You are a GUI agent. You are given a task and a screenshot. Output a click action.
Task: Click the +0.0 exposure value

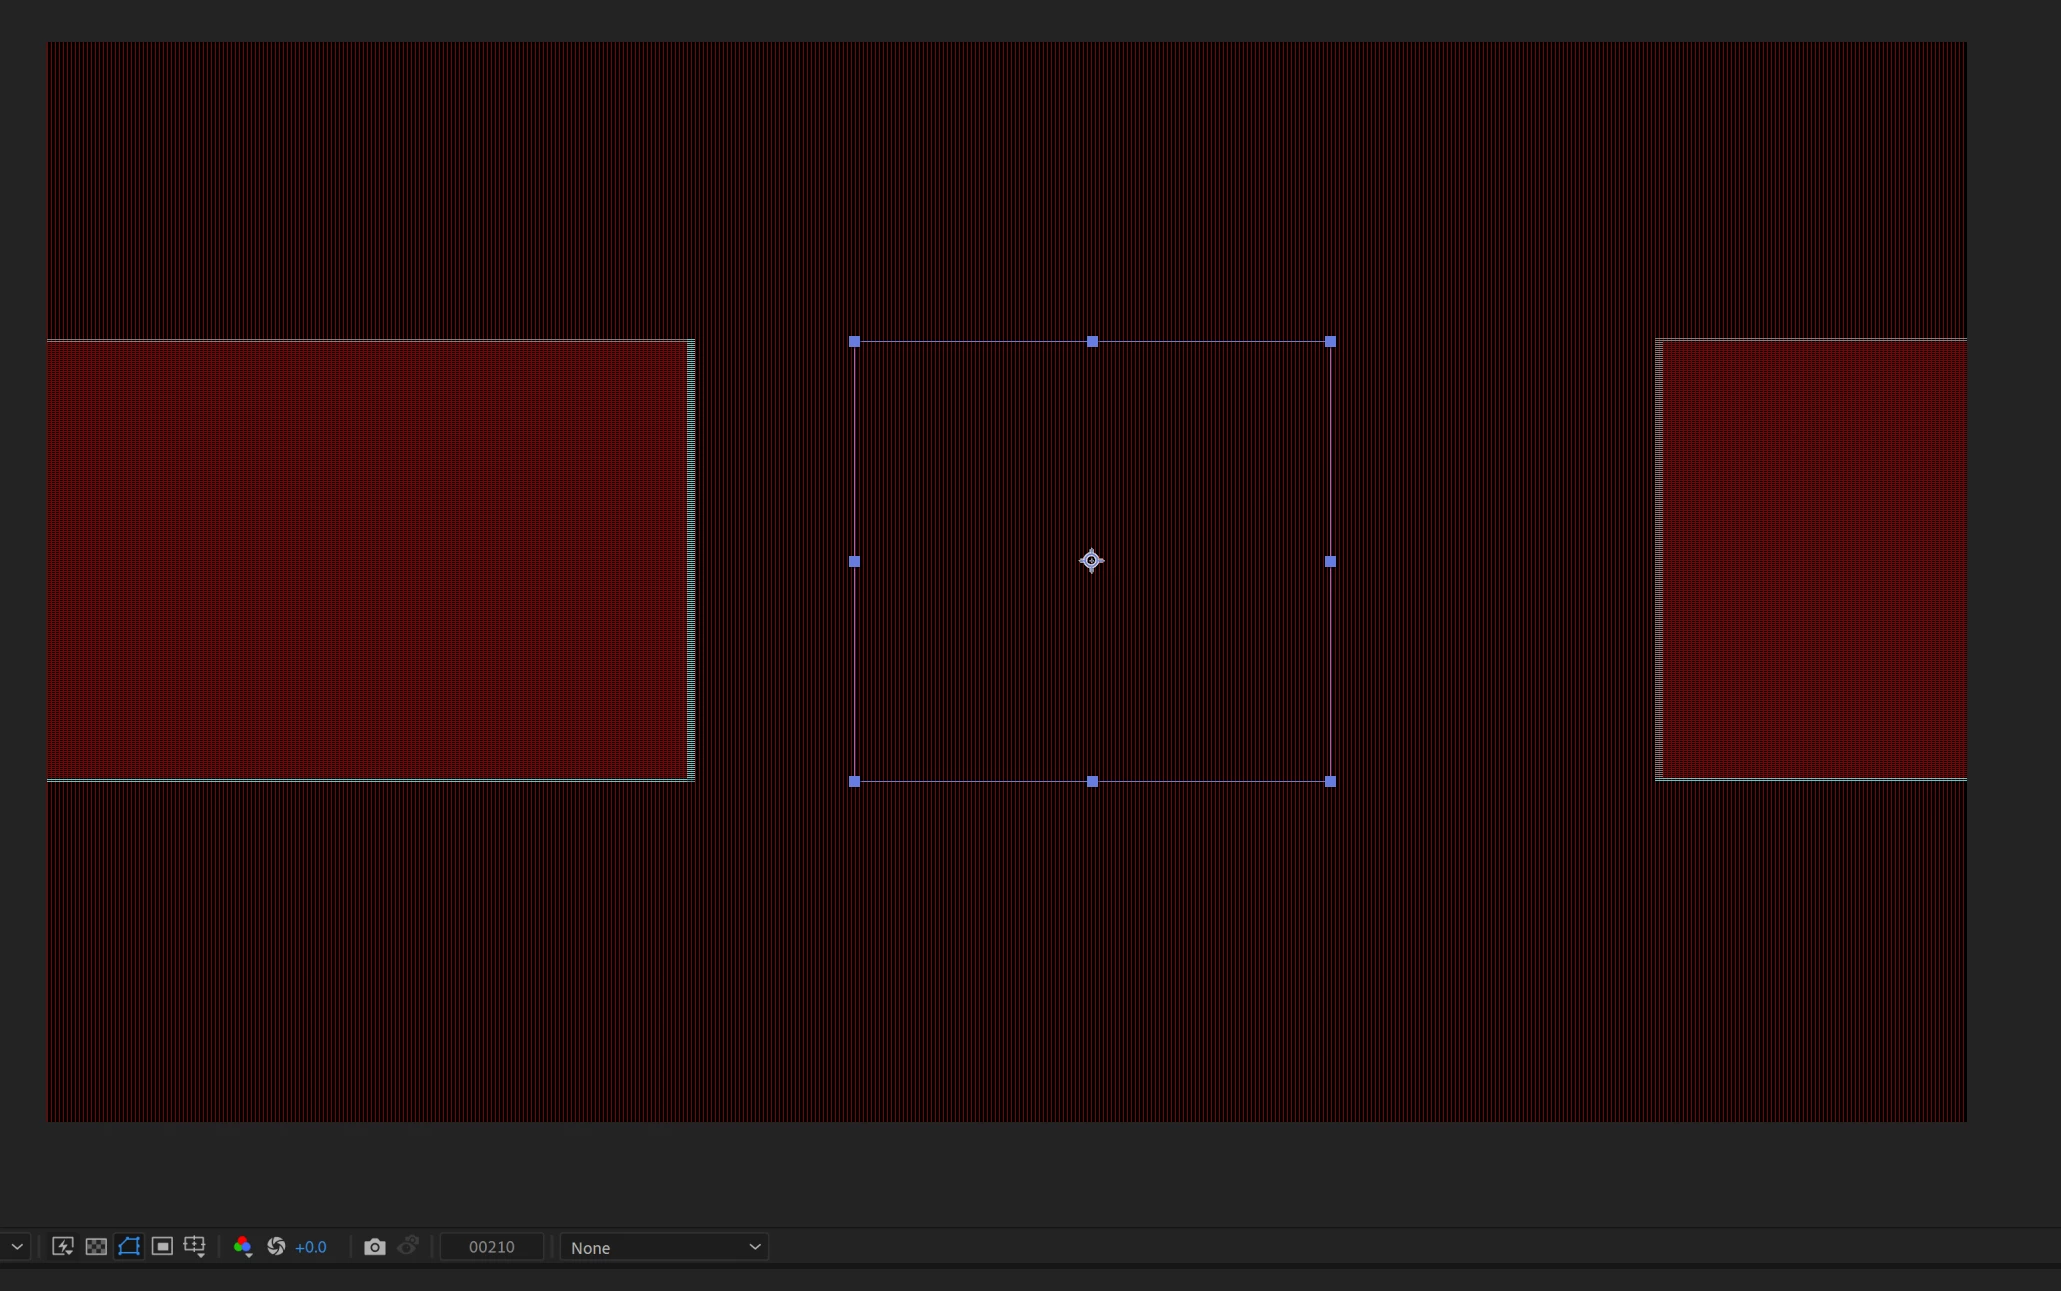[311, 1247]
